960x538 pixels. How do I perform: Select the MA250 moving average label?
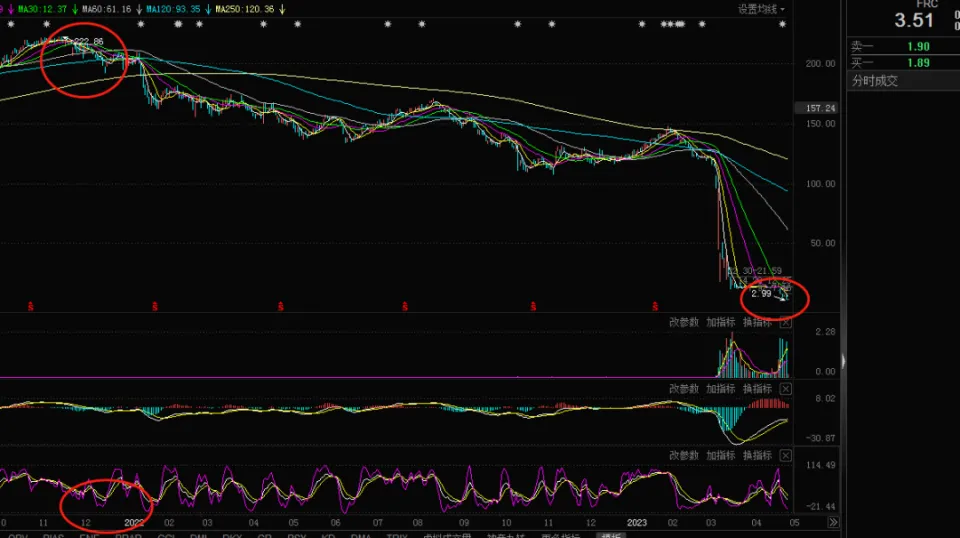pos(244,9)
